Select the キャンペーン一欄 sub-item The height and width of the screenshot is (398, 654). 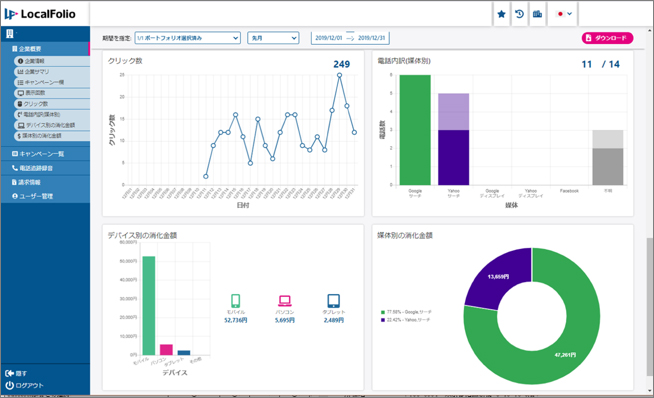[52, 83]
